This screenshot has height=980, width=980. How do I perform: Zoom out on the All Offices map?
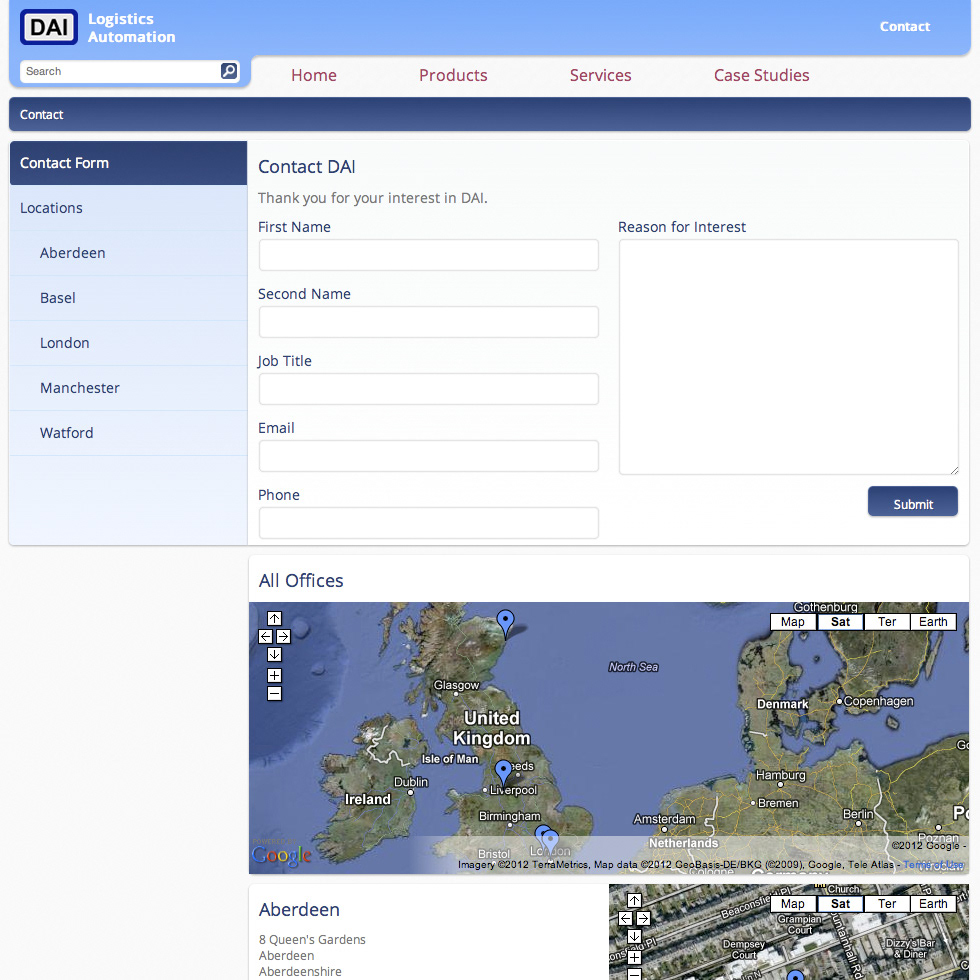(x=275, y=694)
